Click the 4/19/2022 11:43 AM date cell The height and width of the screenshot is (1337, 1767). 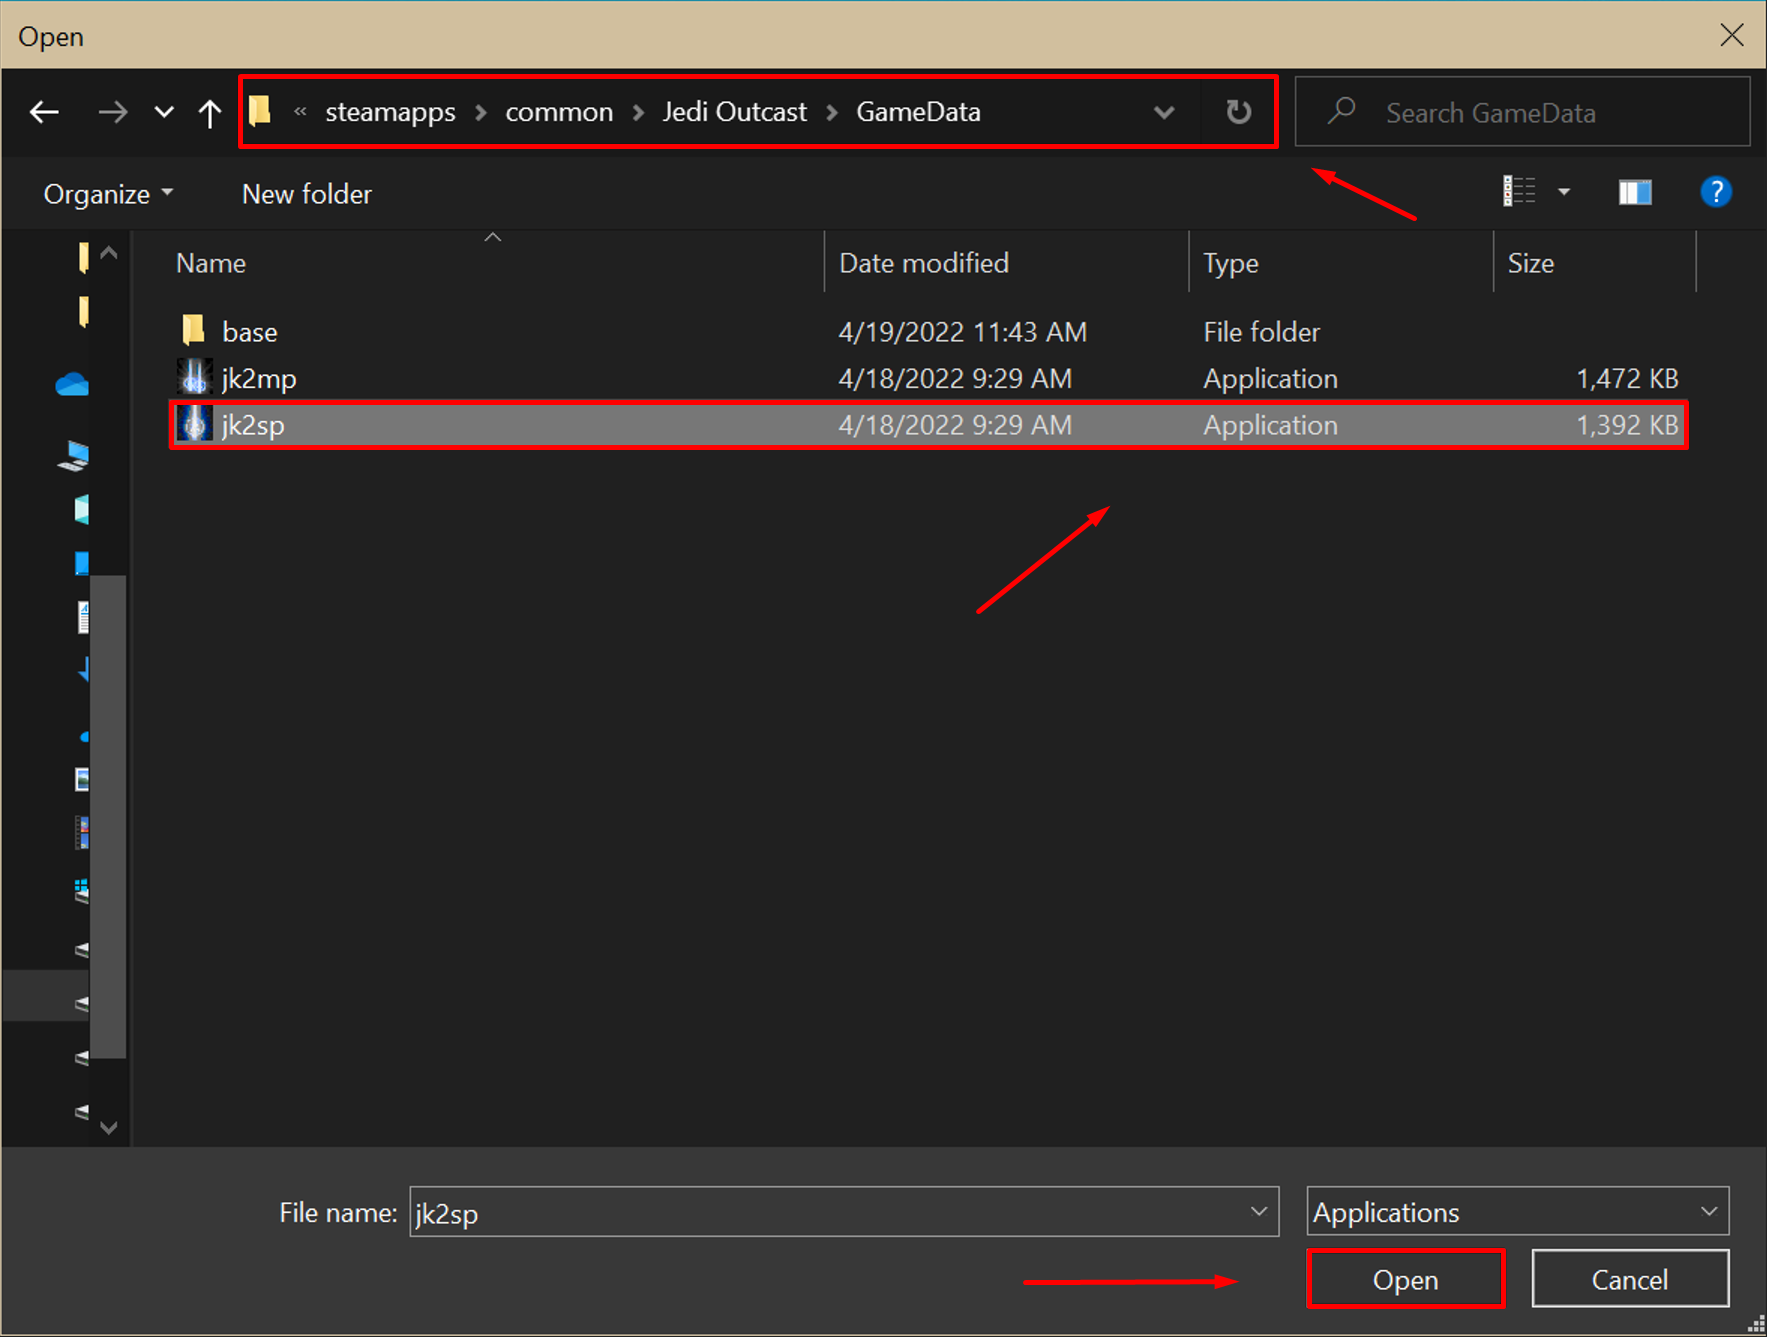[x=963, y=332]
